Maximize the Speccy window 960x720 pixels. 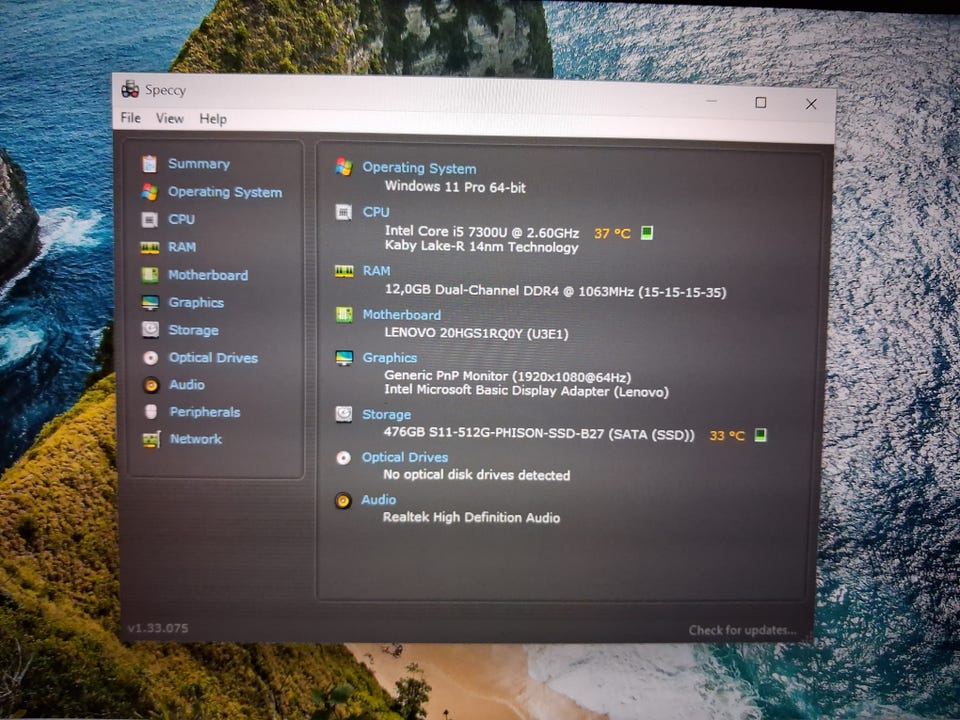point(760,102)
